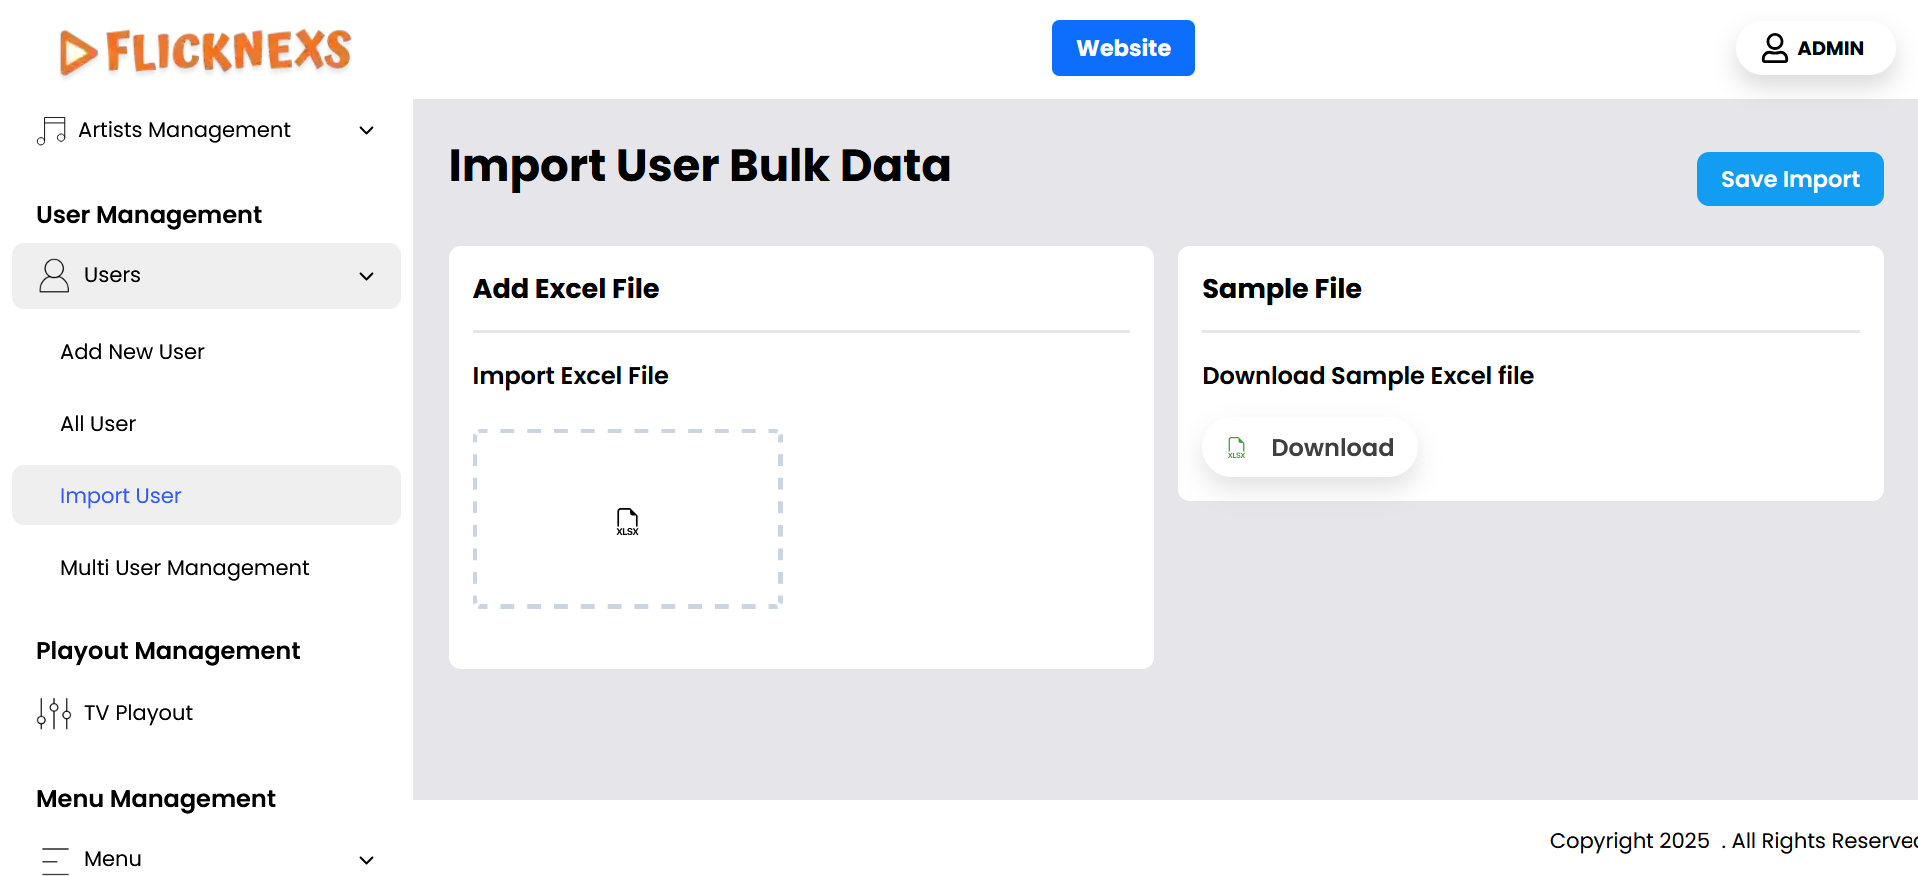1918x876 pixels.
Task: Open Multi User Management
Action: (185, 568)
